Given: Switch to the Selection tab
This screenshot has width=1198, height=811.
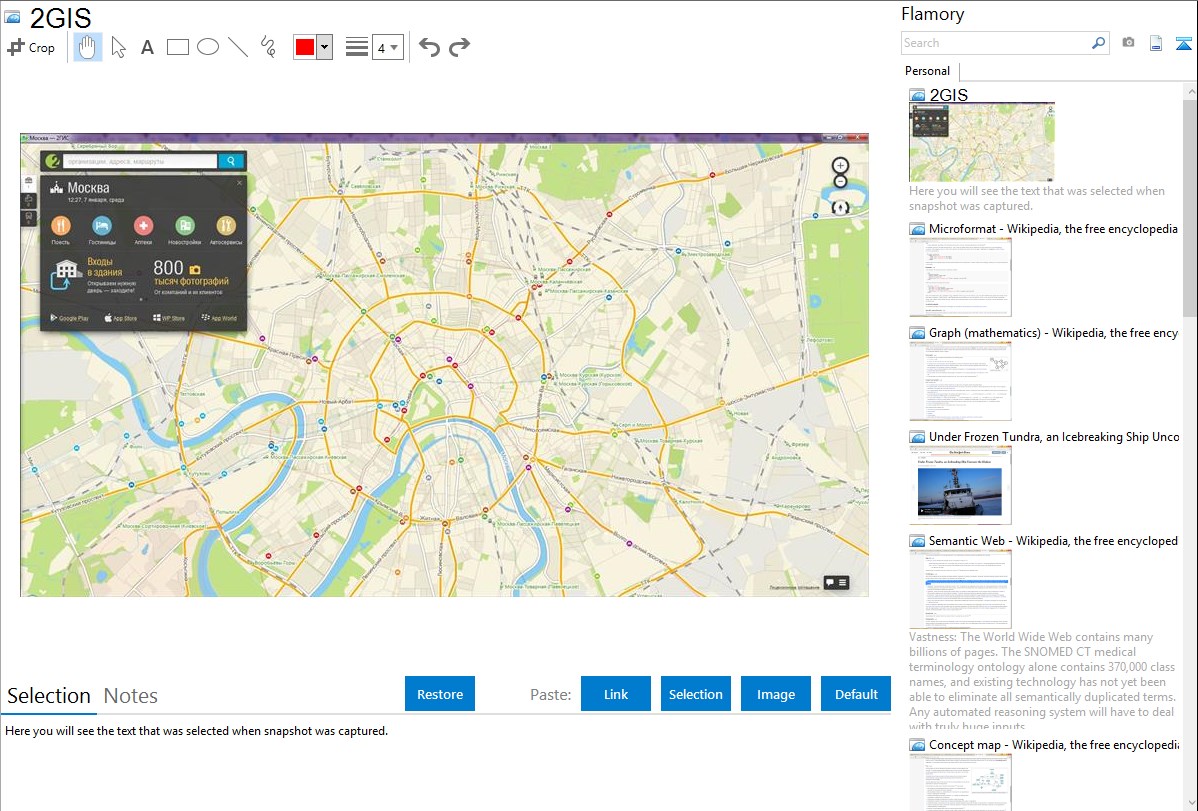Looking at the screenshot, I should (49, 696).
